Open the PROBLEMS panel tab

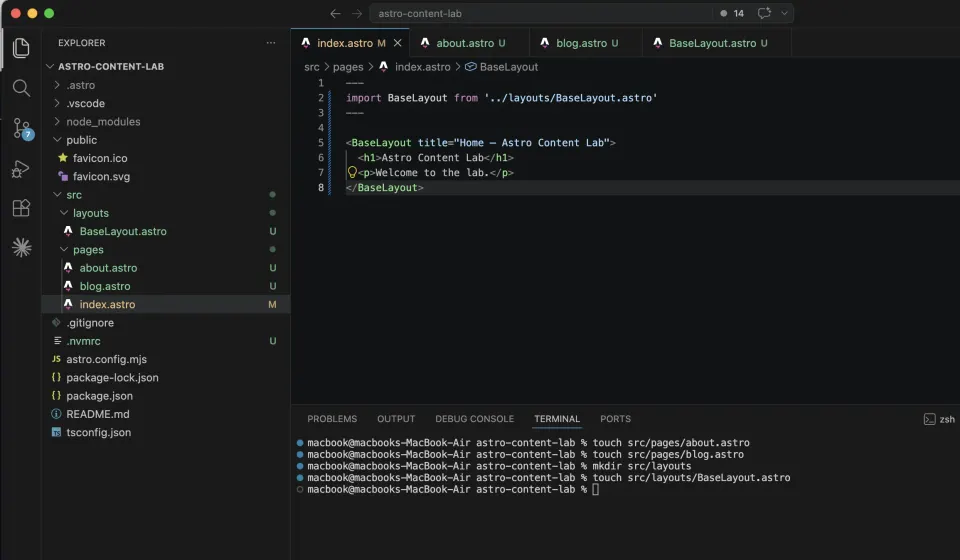click(332, 419)
